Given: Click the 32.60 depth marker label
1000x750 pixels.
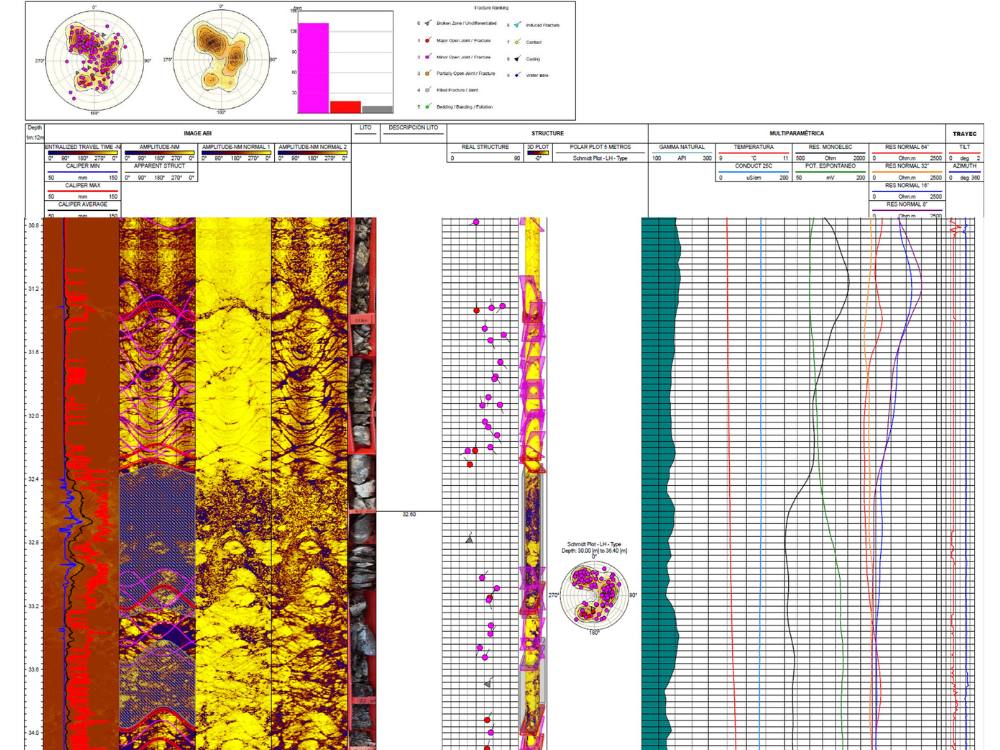Looking at the screenshot, I should click(409, 514).
